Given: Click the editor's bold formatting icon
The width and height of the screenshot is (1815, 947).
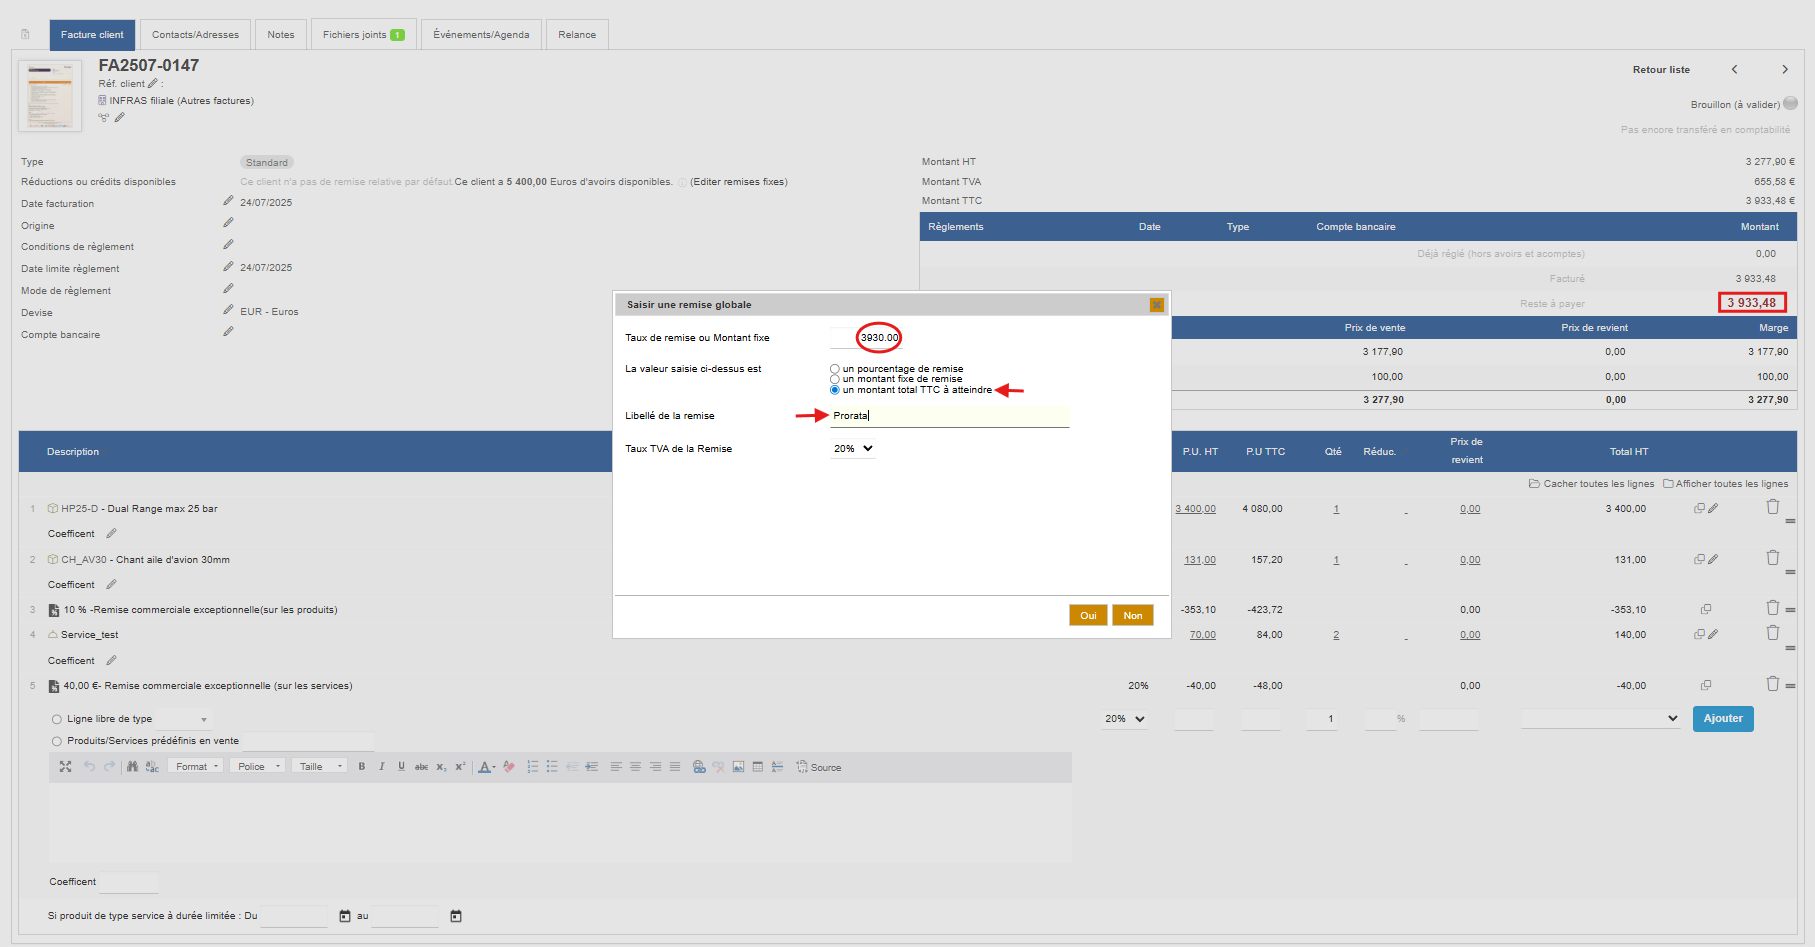Looking at the screenshot, I should pos(361,767).
